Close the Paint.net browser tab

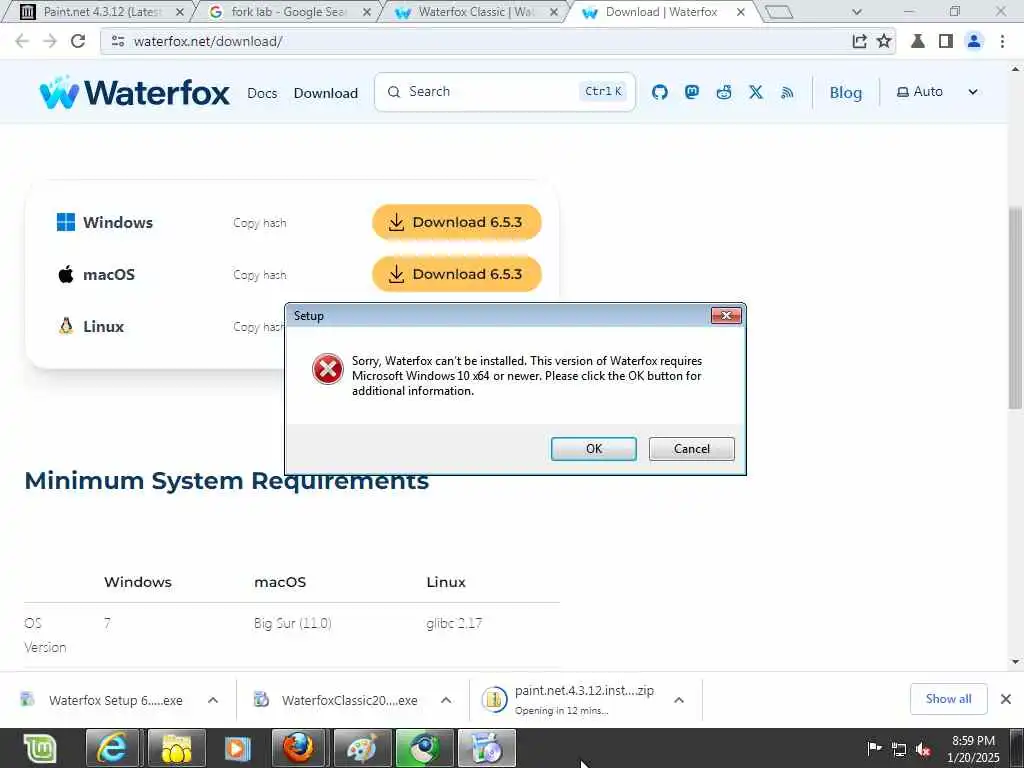click(180, 12)
